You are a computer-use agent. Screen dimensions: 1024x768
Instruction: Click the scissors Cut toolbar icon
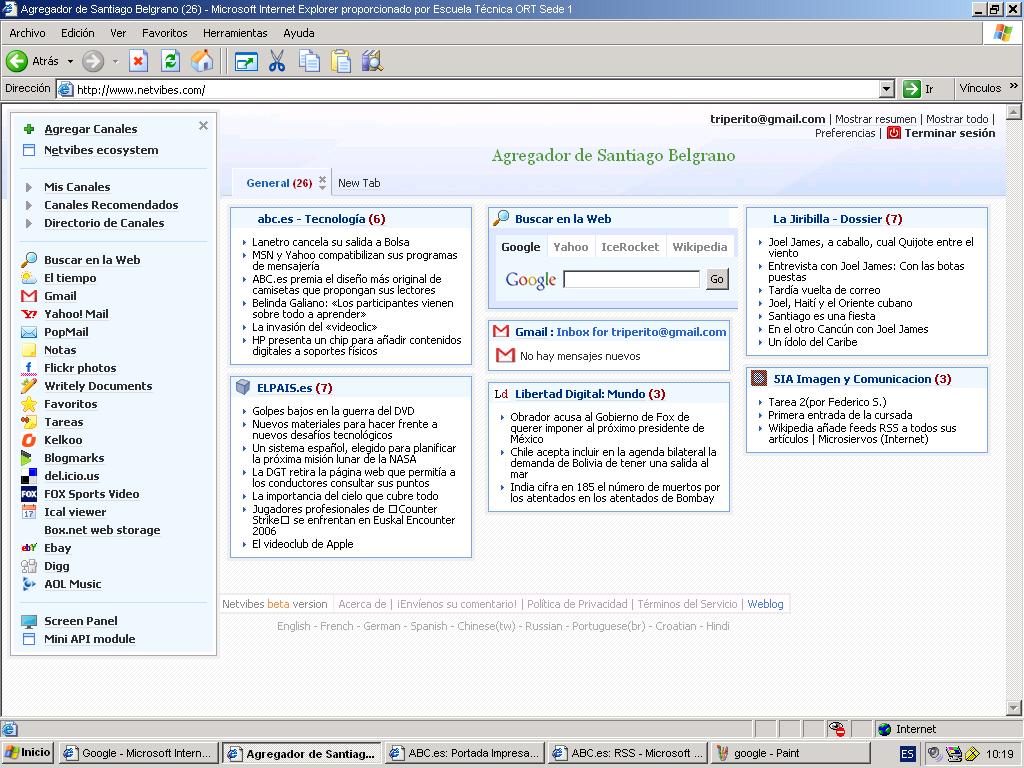(x=277, y=61)
